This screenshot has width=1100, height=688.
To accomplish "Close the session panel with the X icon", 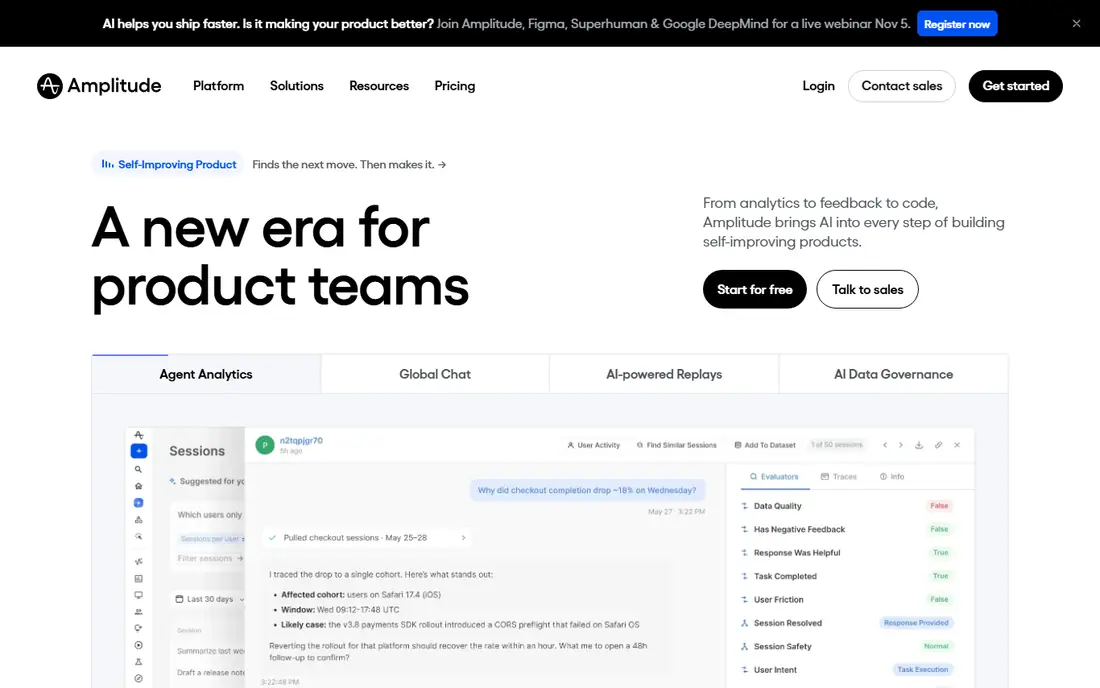I will (x=957, y=445).
